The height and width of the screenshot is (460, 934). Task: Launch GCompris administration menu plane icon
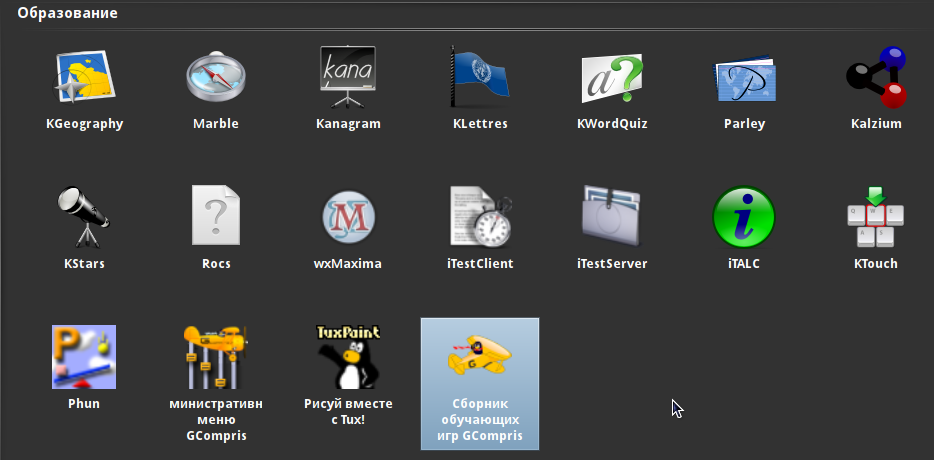(x=216, y=356)
